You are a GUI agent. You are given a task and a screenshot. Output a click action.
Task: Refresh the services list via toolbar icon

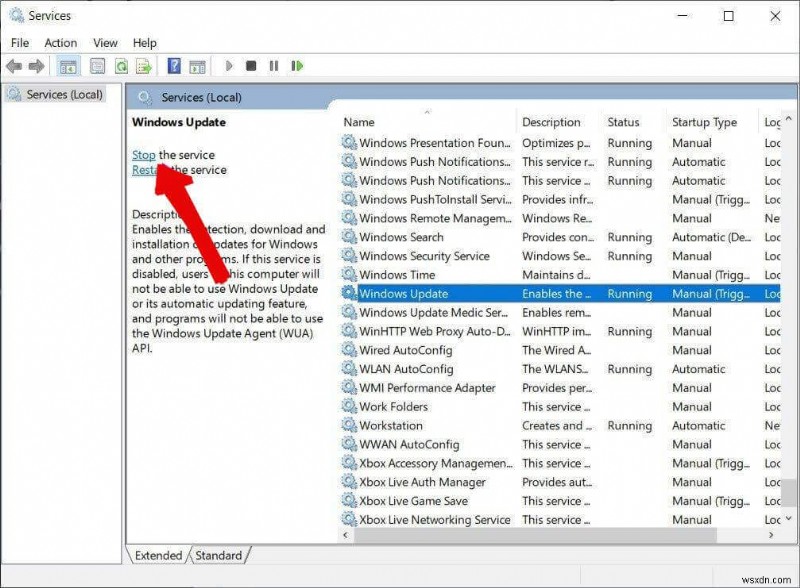click(x=120, y=66)
